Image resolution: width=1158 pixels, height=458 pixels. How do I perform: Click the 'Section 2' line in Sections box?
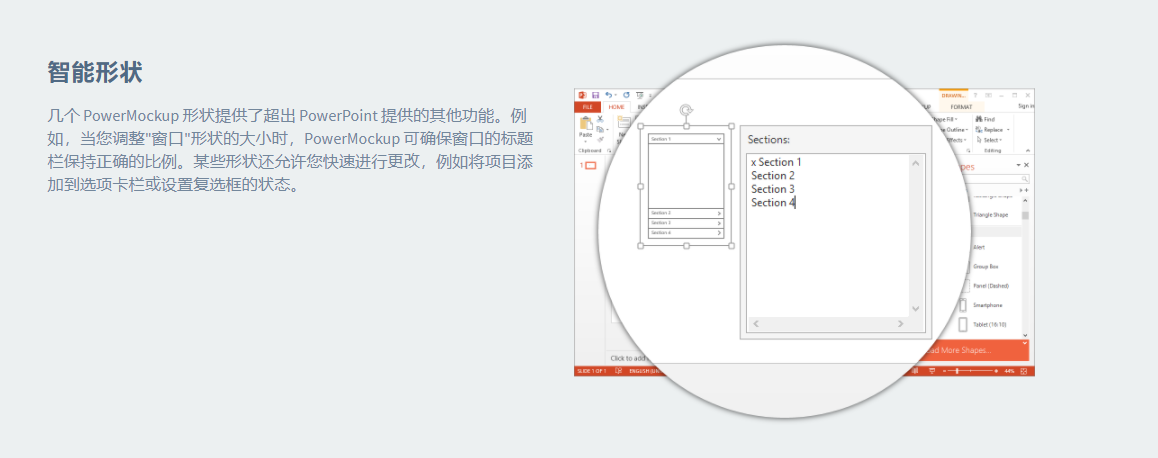click(x=773, y=175)
